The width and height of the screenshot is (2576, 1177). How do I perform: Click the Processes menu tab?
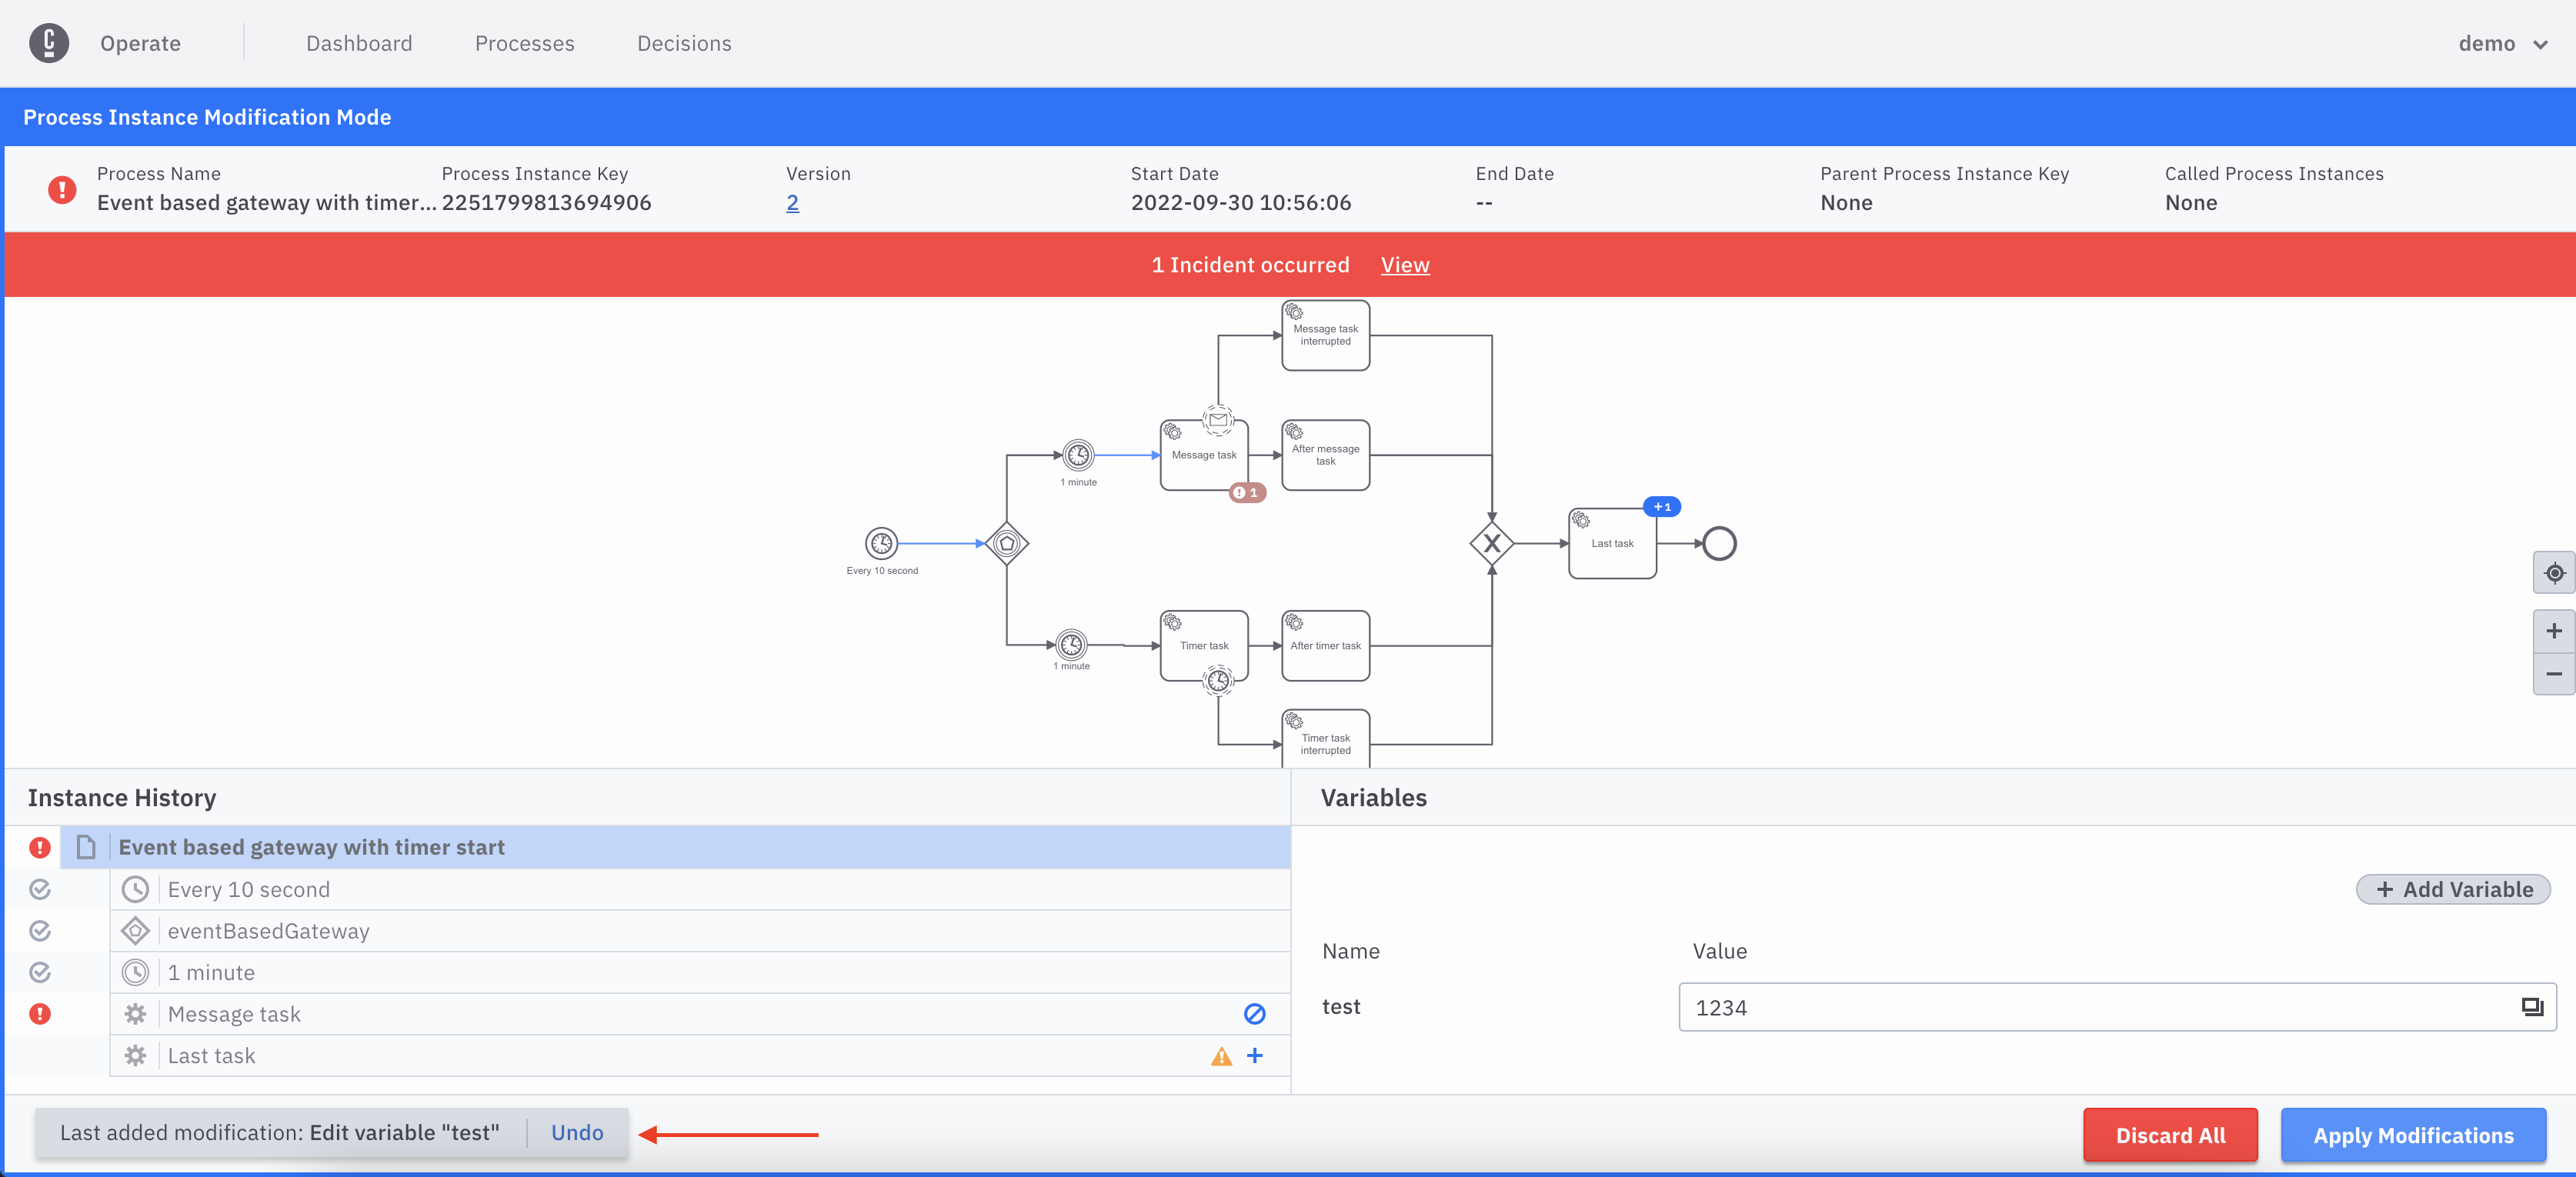coord(524,42)
